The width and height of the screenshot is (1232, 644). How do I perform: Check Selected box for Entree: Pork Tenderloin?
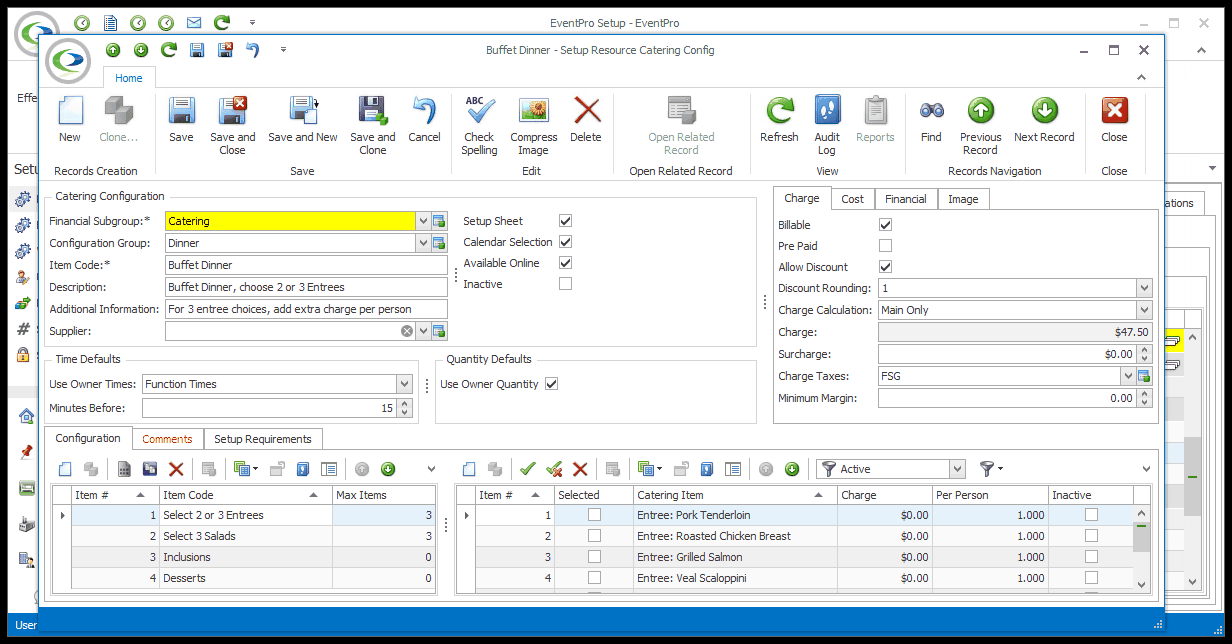coord(595,515)
